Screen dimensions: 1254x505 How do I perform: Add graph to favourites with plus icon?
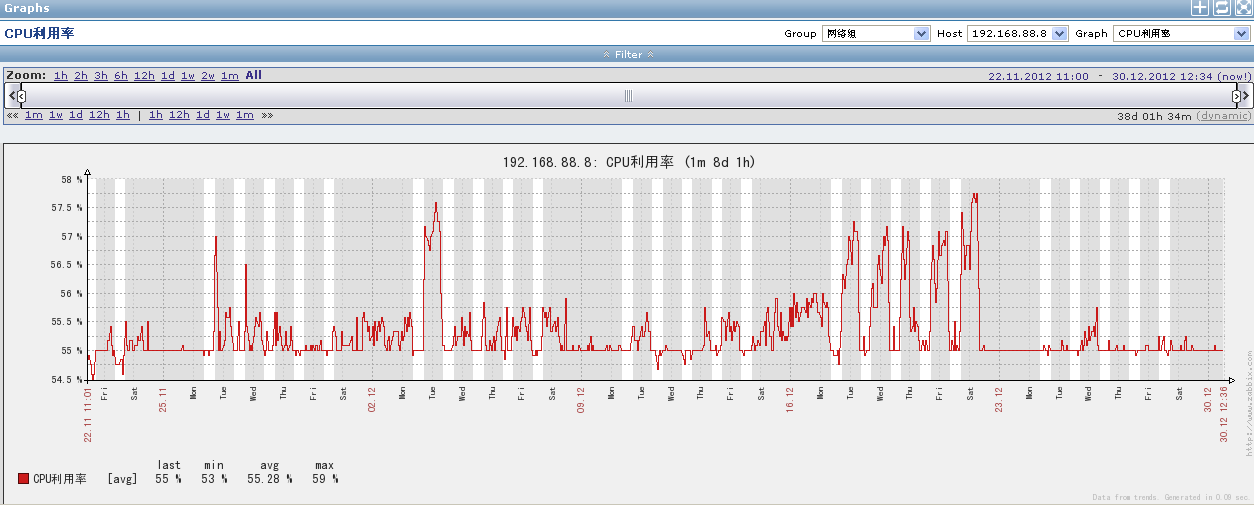click(x=1200, y=8)
